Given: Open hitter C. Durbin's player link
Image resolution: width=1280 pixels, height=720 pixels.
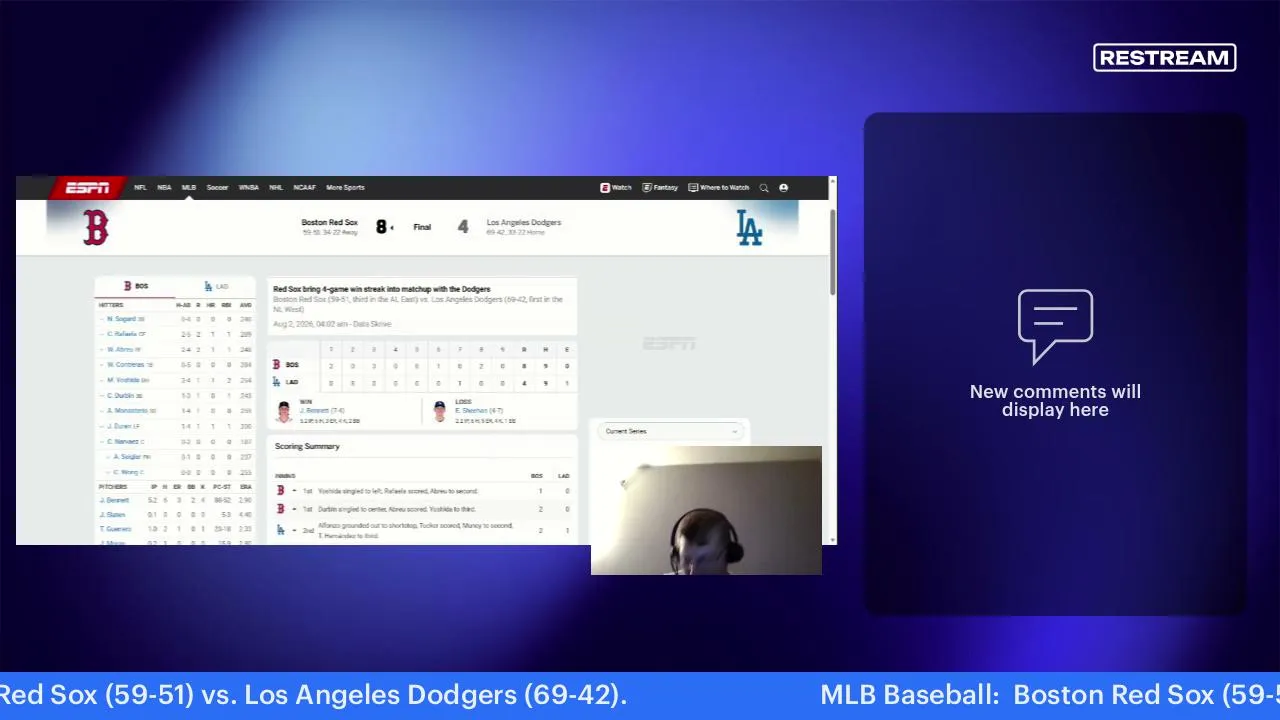Looking at the screenshot, I should [121, 395].
